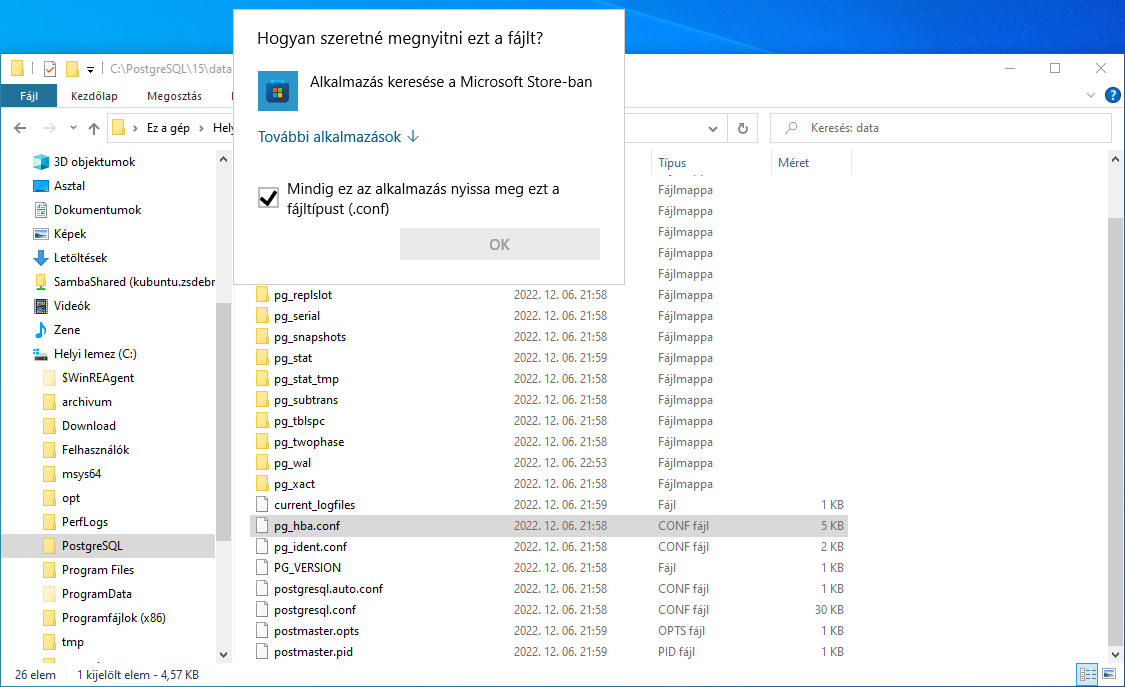Image resolution: width=1125 pixels, height=687 pixels.
Task: Select the PG_VERSION file icon
Action: [263, 568]
